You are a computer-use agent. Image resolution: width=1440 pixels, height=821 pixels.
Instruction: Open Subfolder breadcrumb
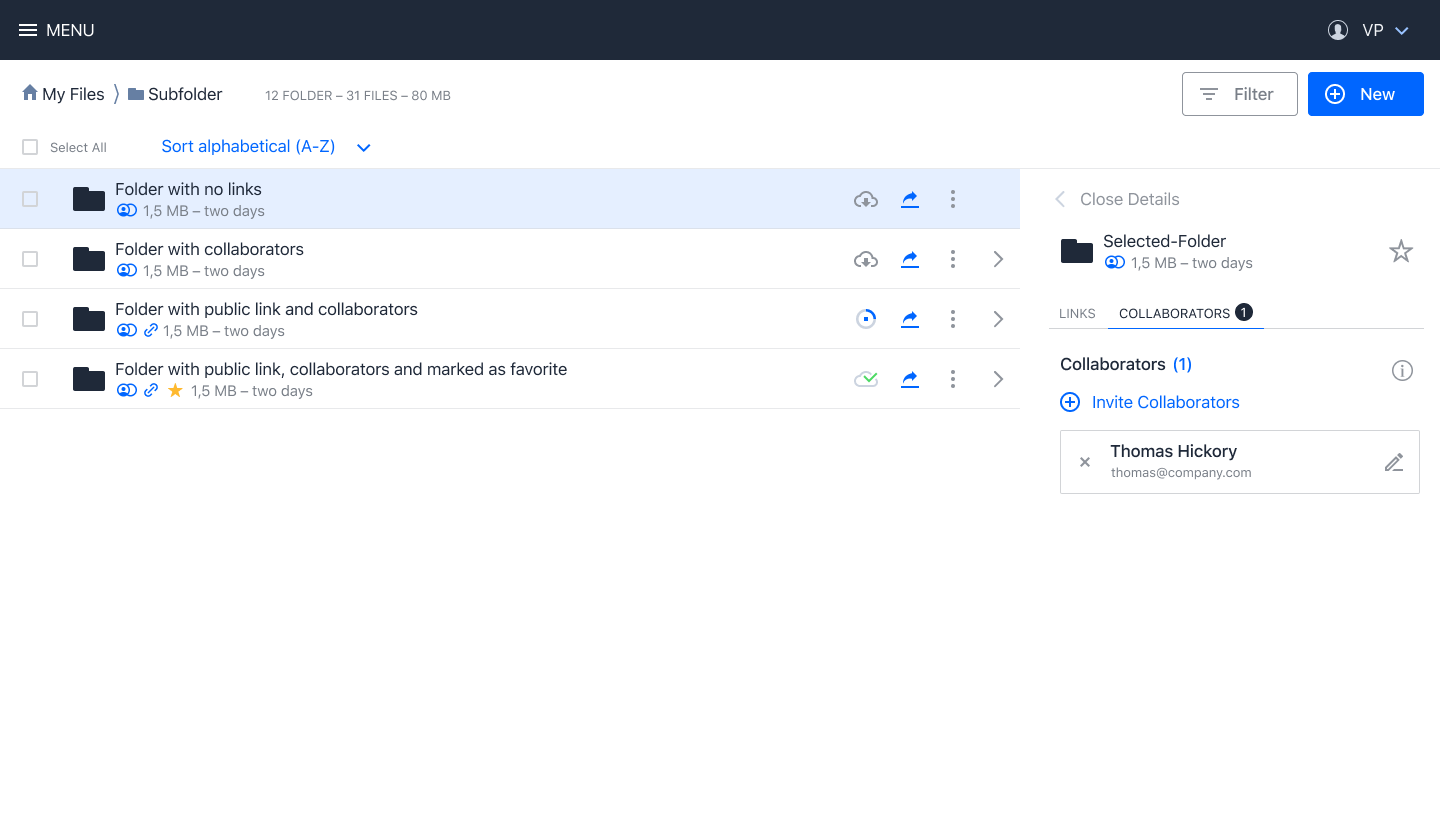(x=175, y=94)
